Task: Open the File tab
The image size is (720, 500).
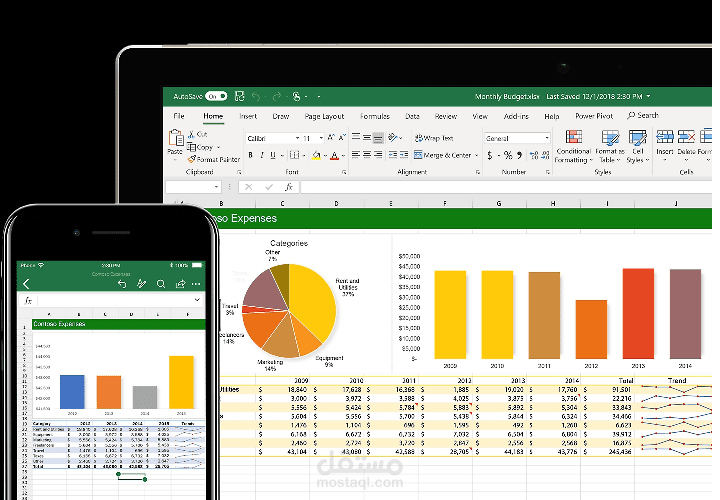Action: coord(179,116)
